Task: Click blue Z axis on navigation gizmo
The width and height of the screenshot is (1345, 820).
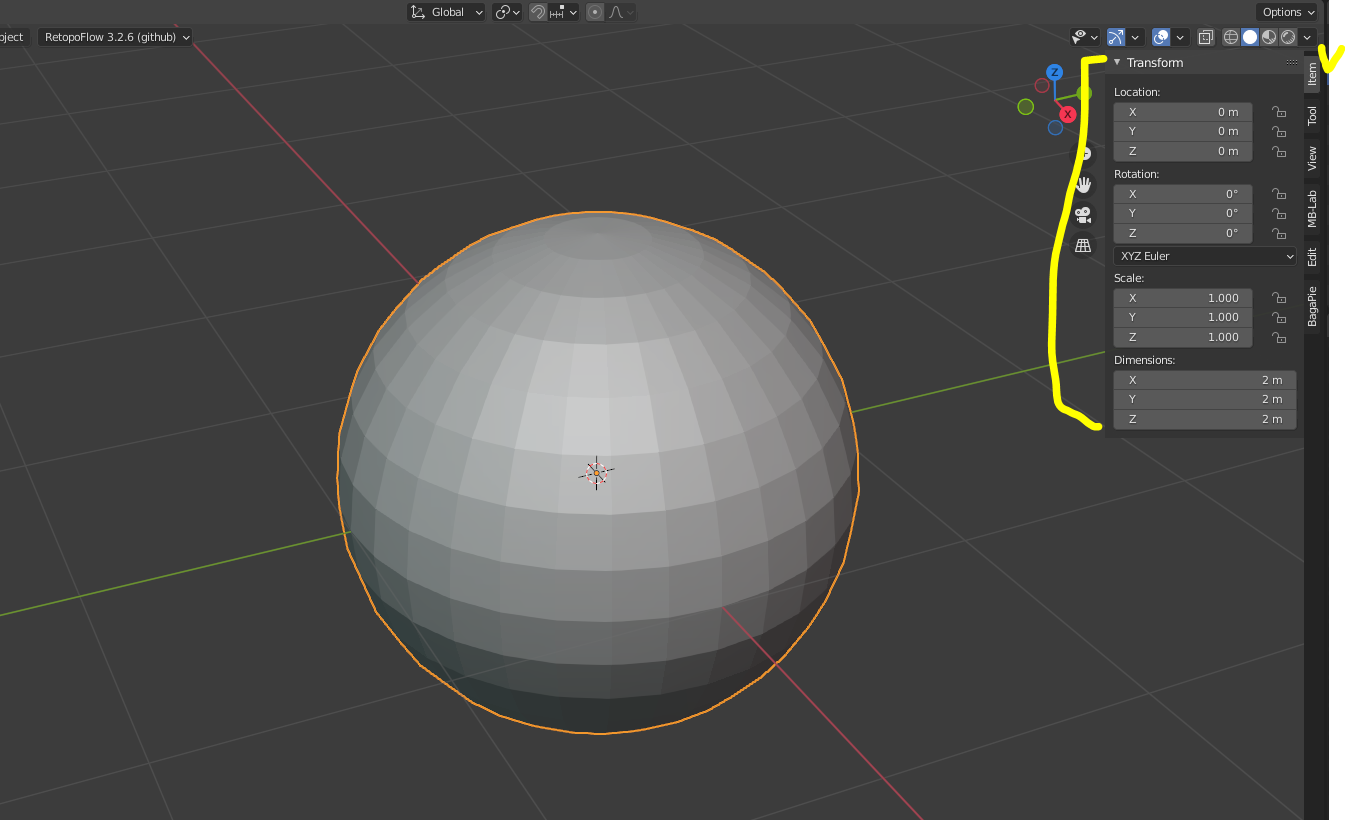Action: [x=1054, y=72]
